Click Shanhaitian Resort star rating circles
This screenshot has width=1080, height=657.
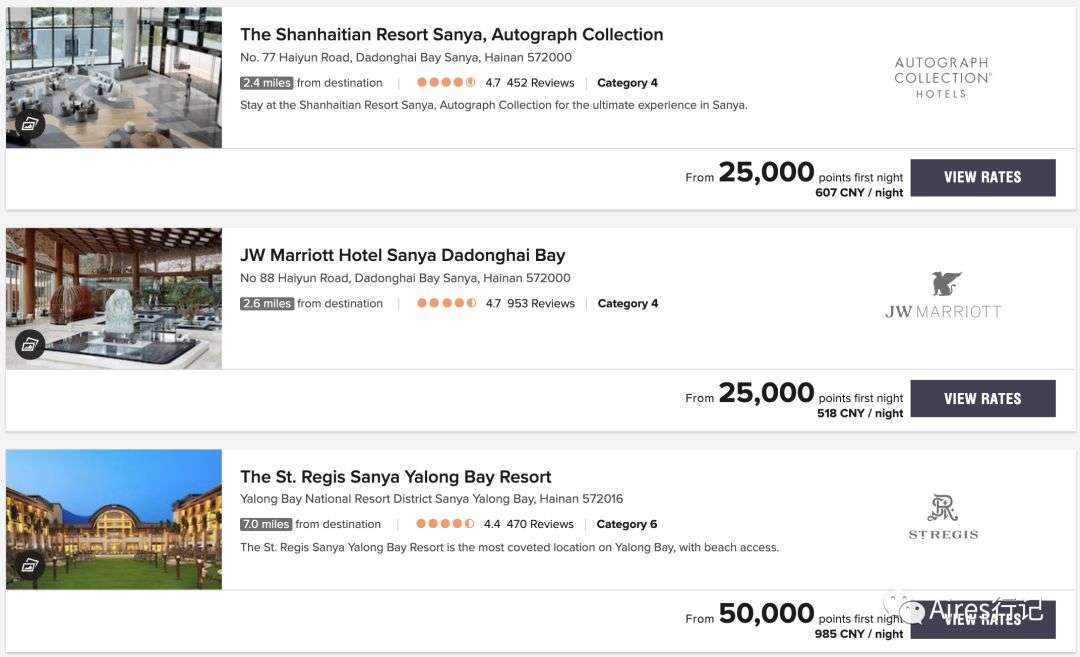pyautogui.click(x=446, y=83)
